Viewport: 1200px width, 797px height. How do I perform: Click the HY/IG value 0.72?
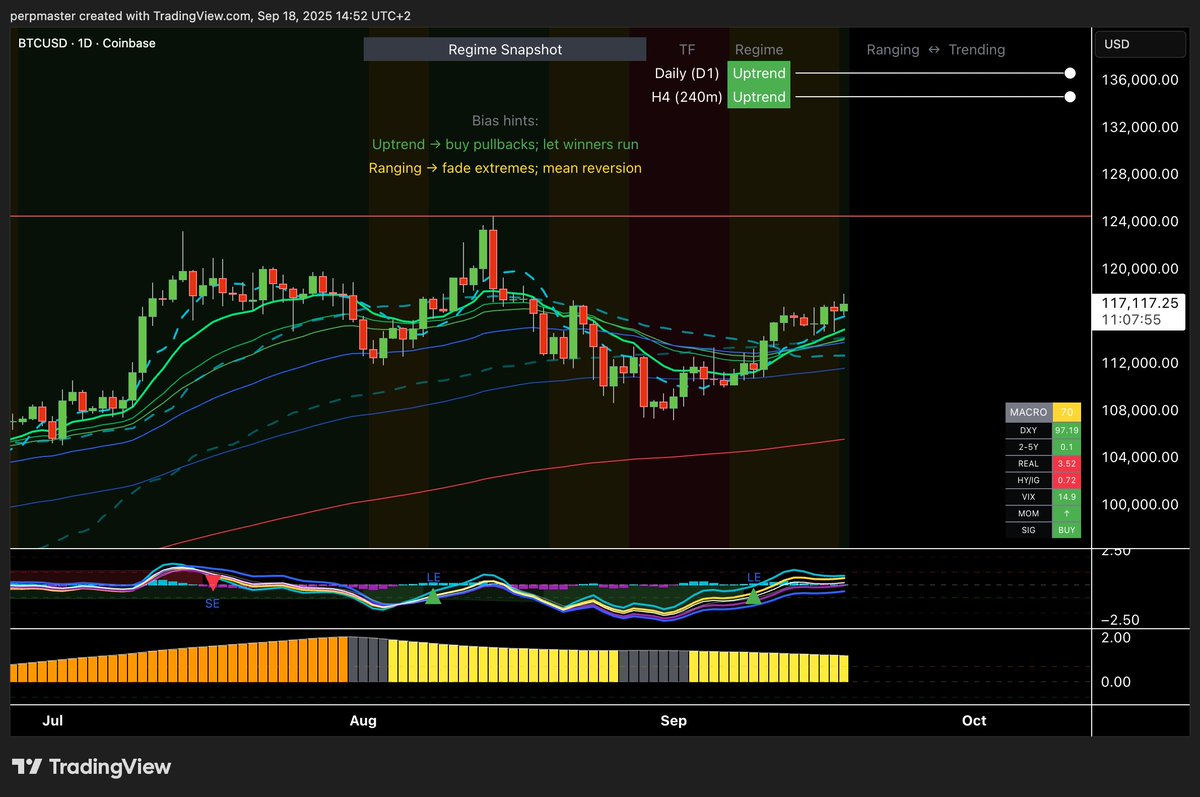tap(1067, 480)
